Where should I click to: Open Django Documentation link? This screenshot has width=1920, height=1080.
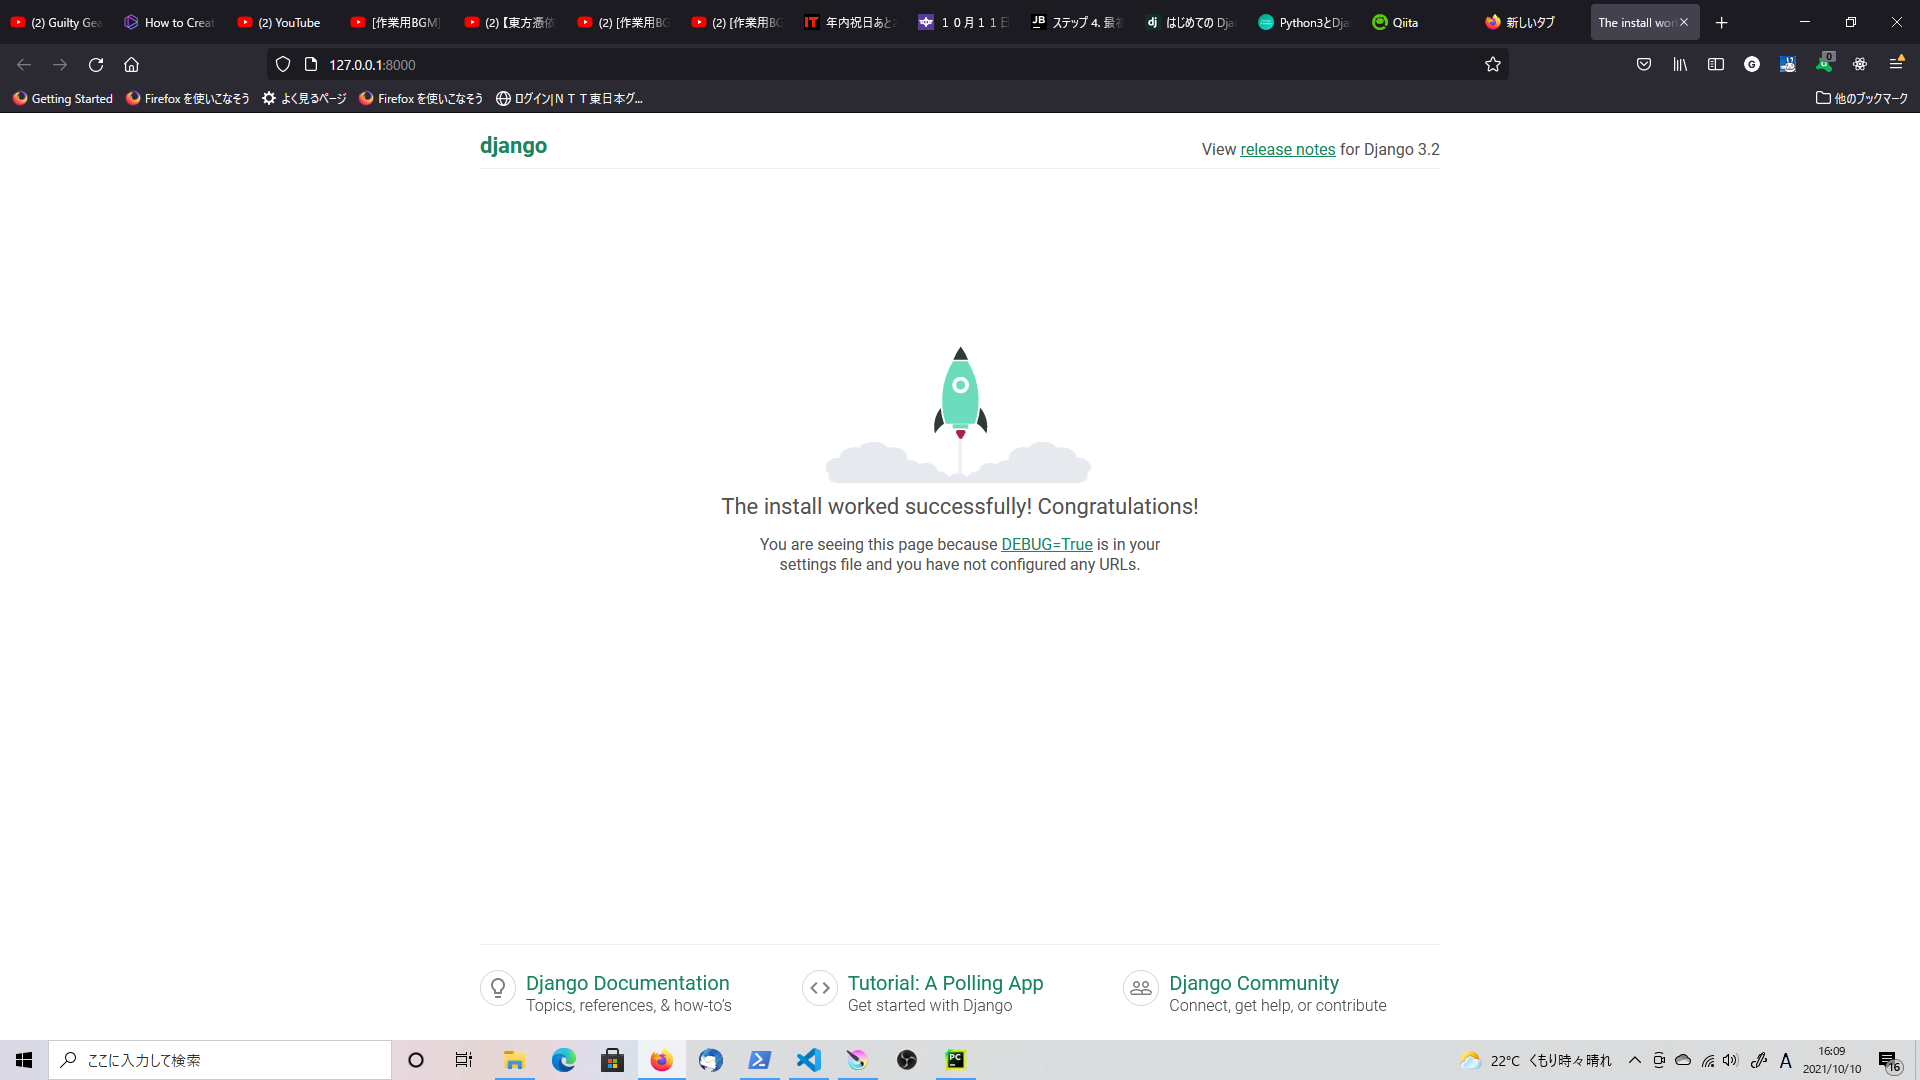point(627,983)
